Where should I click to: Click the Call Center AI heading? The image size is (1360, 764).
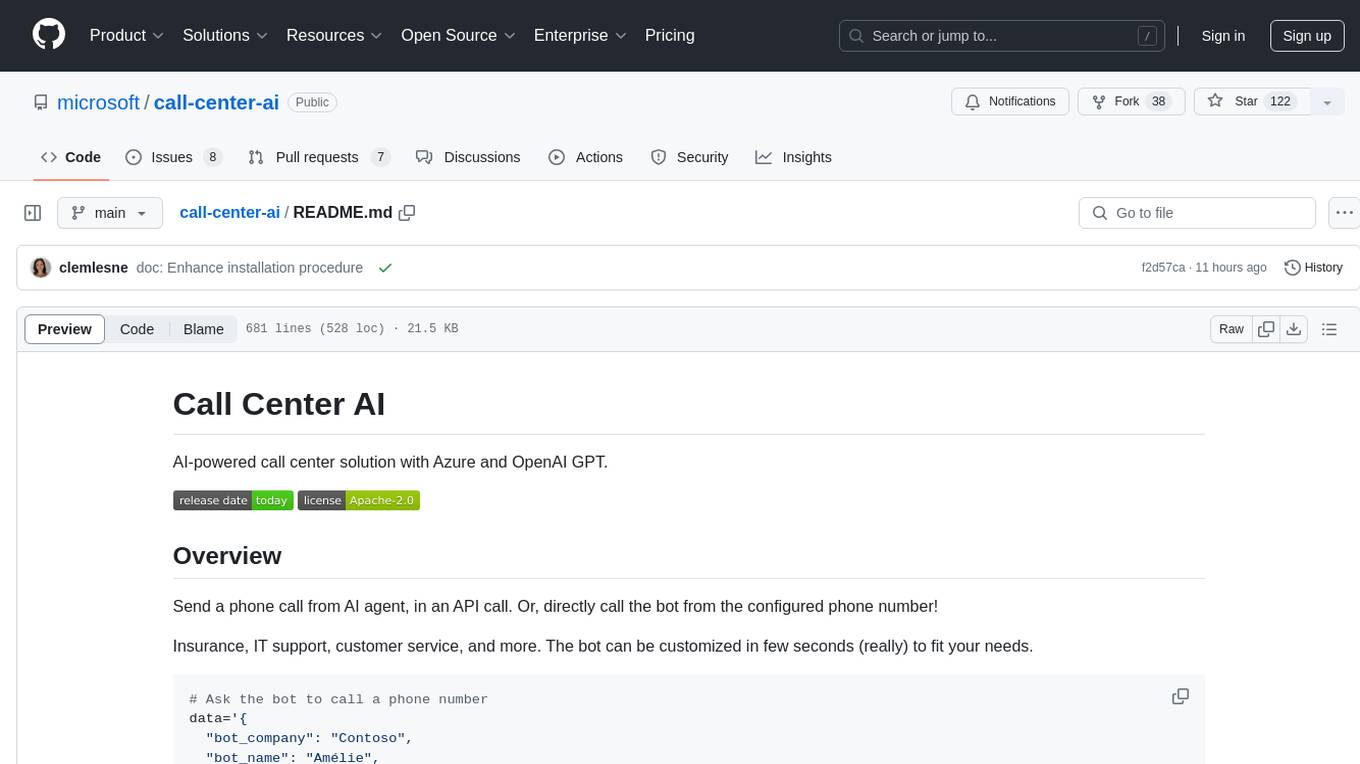[x=279, y=404]
